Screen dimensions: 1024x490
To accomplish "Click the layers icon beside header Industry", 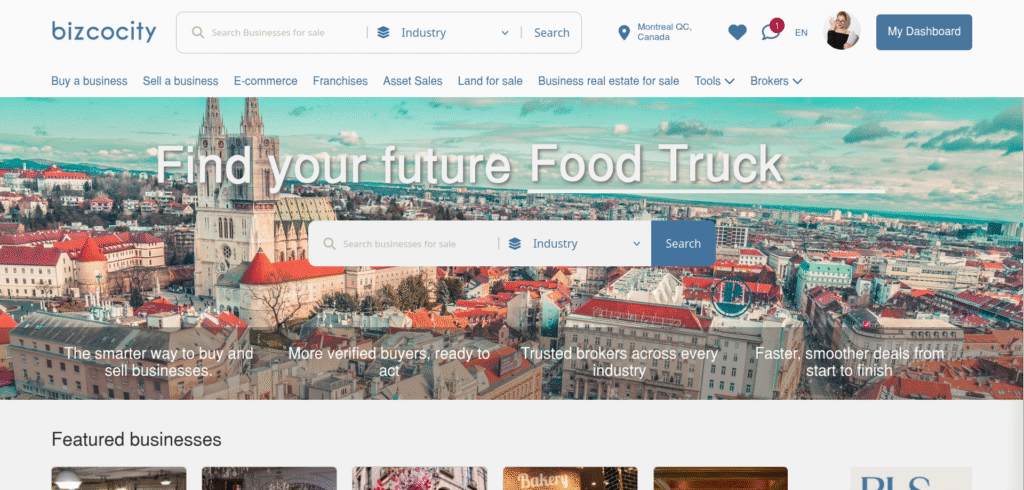I will (383, 32).
